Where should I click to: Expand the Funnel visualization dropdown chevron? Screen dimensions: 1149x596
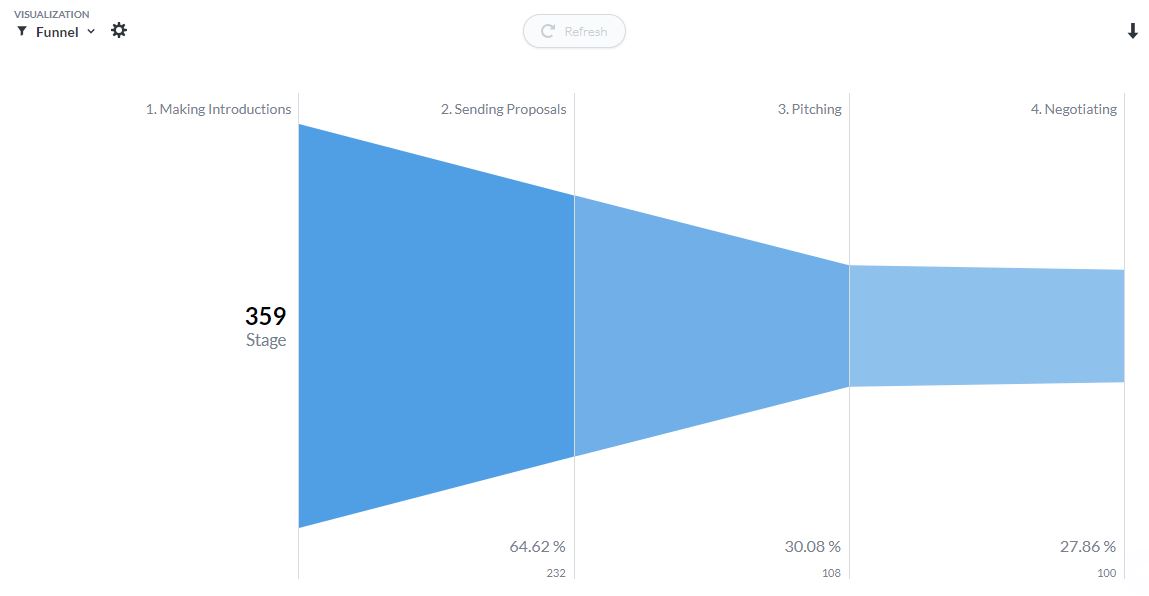91,32
